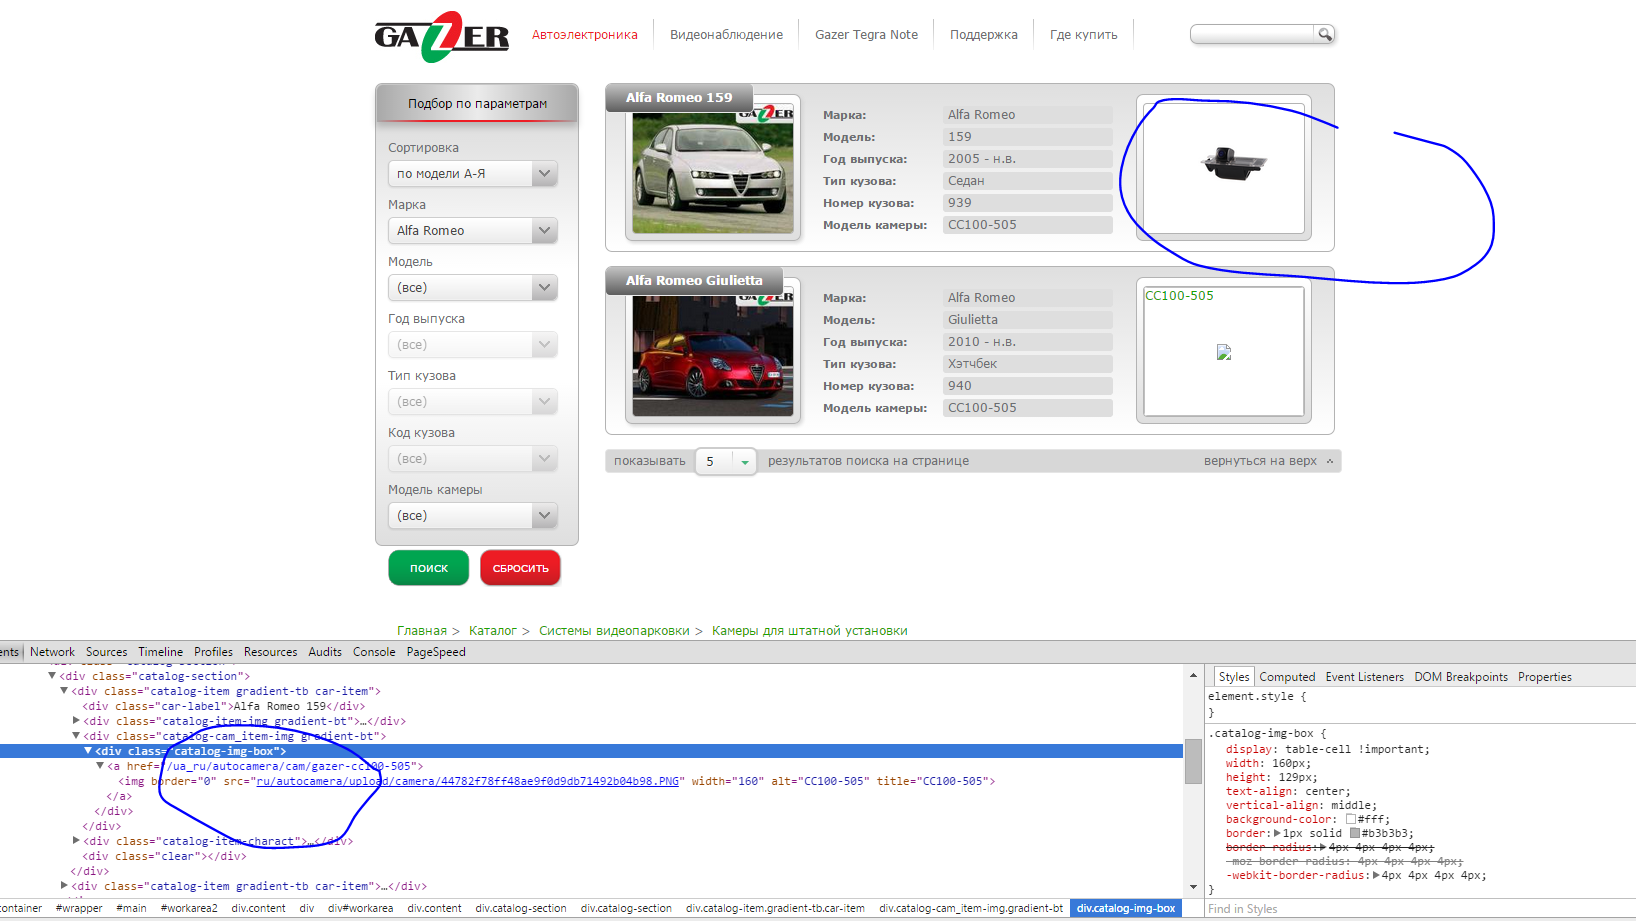Click the Alfa Romeo Giulietta car photo
The image size is (1636, 921).
coord(713,352)
